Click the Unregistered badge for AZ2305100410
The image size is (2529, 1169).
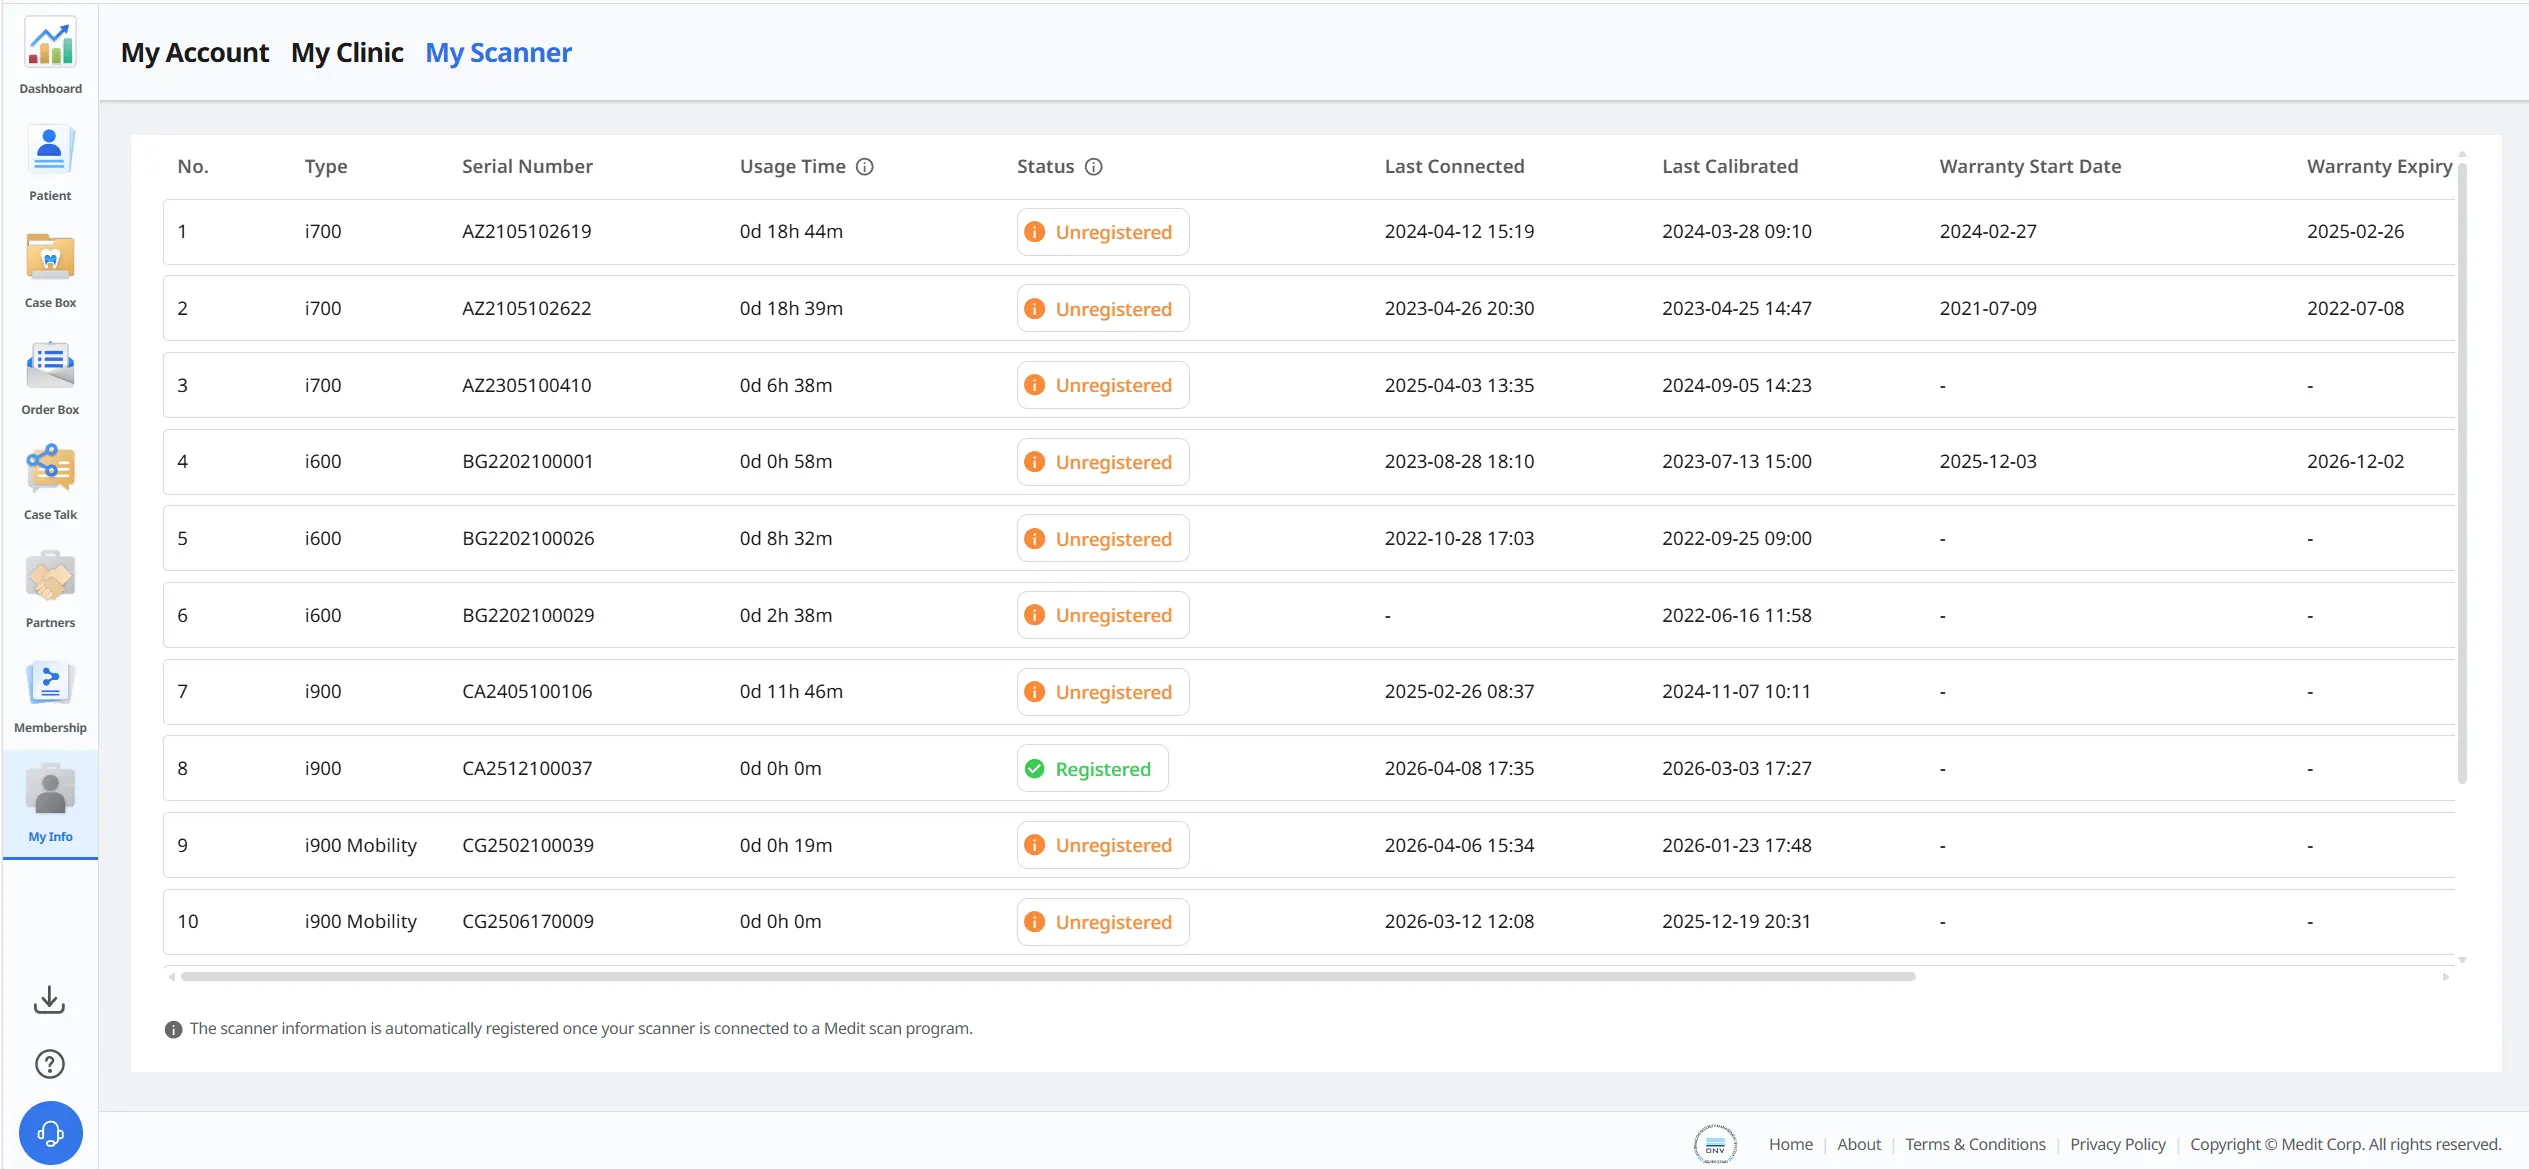coord(1103,385)
